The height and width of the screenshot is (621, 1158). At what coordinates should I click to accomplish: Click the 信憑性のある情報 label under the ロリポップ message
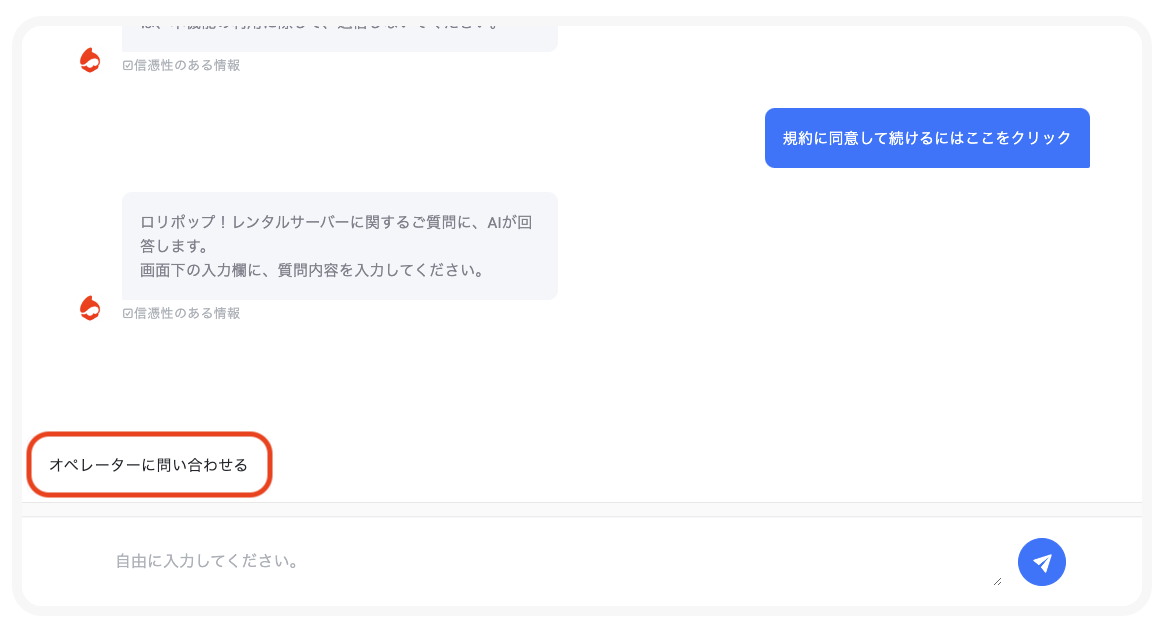(181, 313)
